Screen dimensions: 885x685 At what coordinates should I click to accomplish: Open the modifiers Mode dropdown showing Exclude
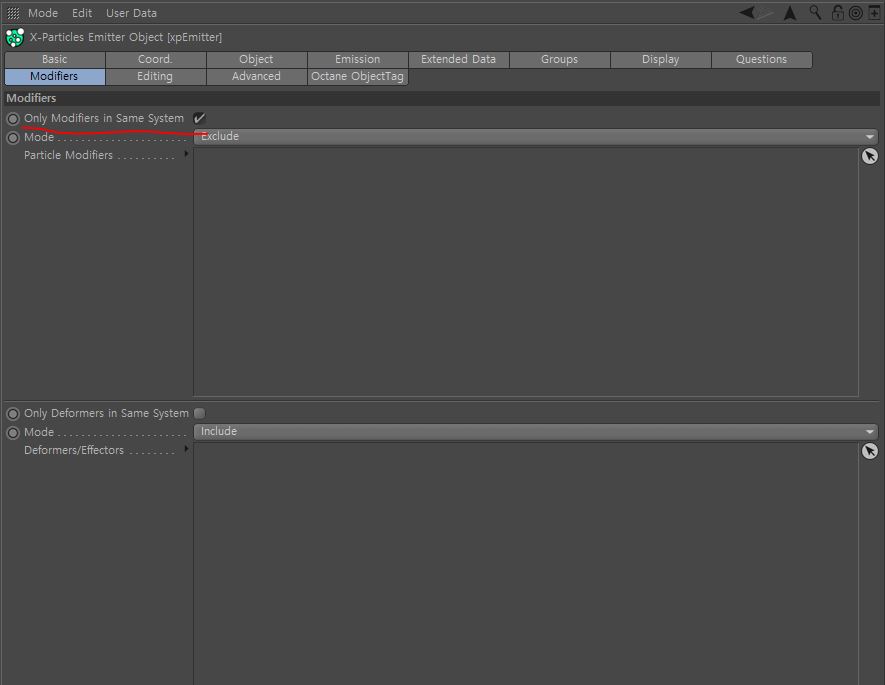pyautogui.click(x=536, y=137)
